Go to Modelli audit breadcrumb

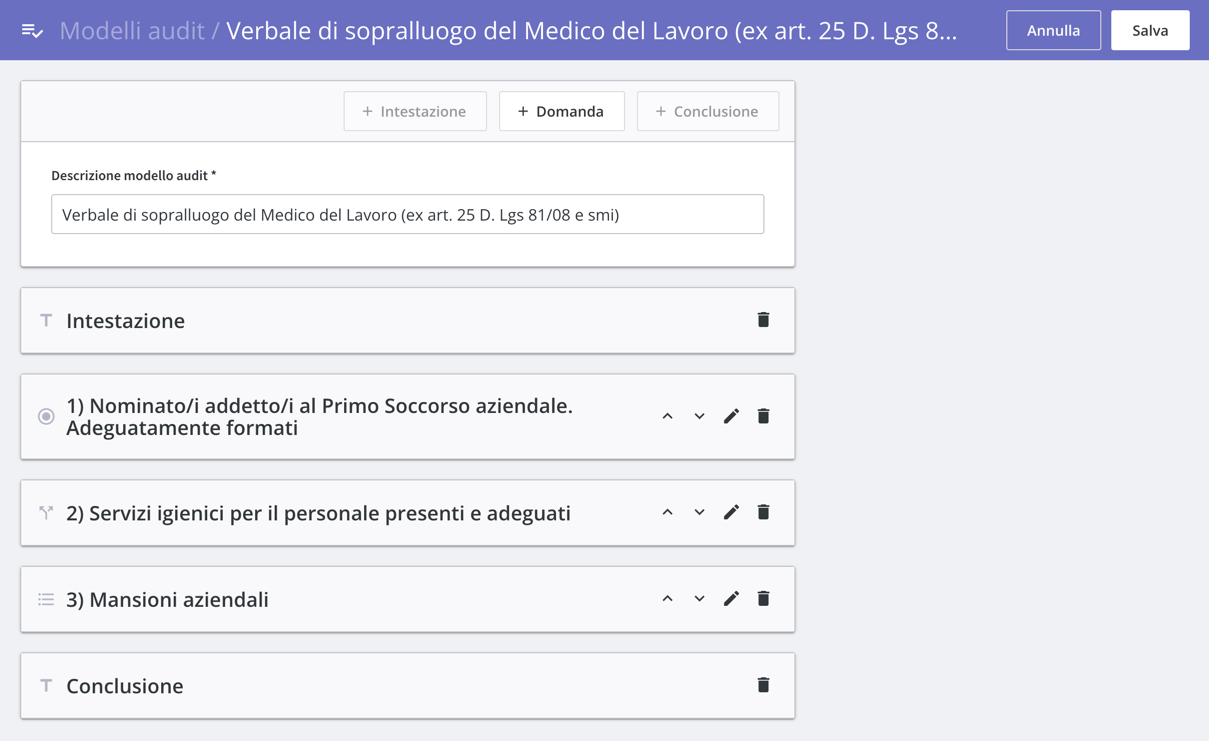(x=132, y=31)
